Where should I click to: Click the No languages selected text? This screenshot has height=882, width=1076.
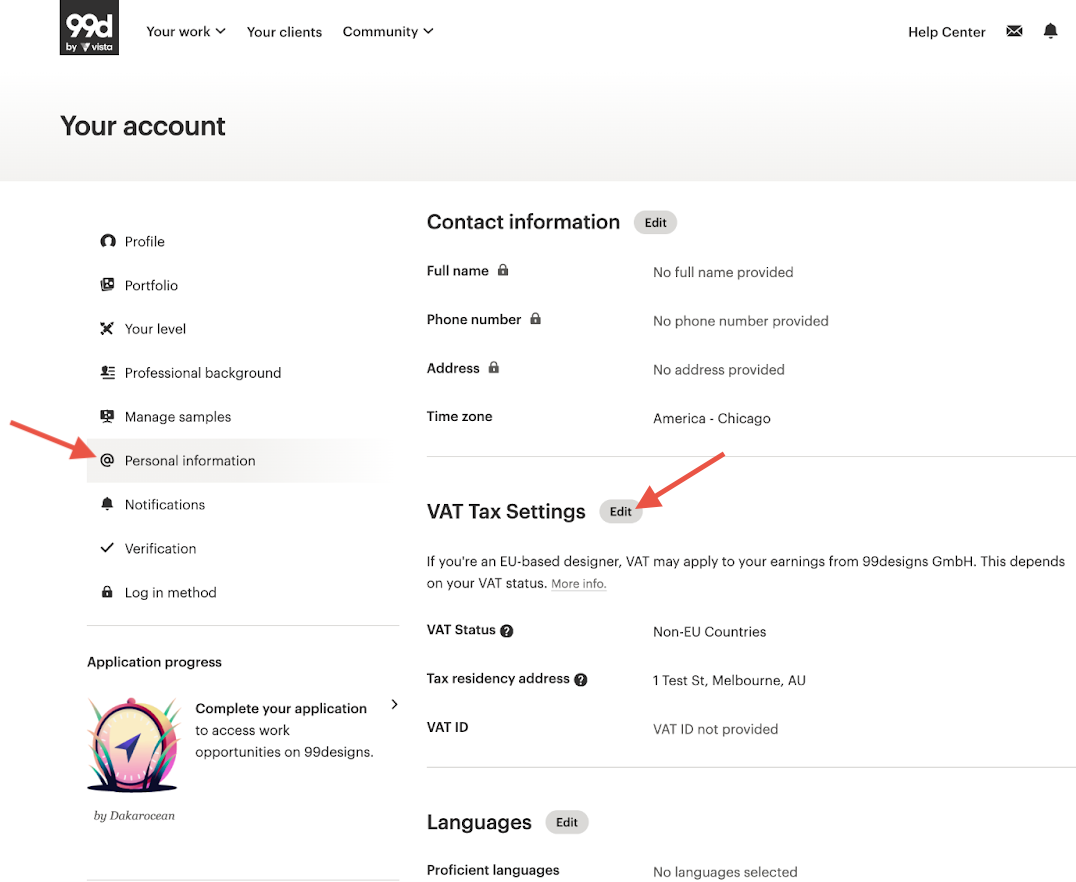[725, 872]
